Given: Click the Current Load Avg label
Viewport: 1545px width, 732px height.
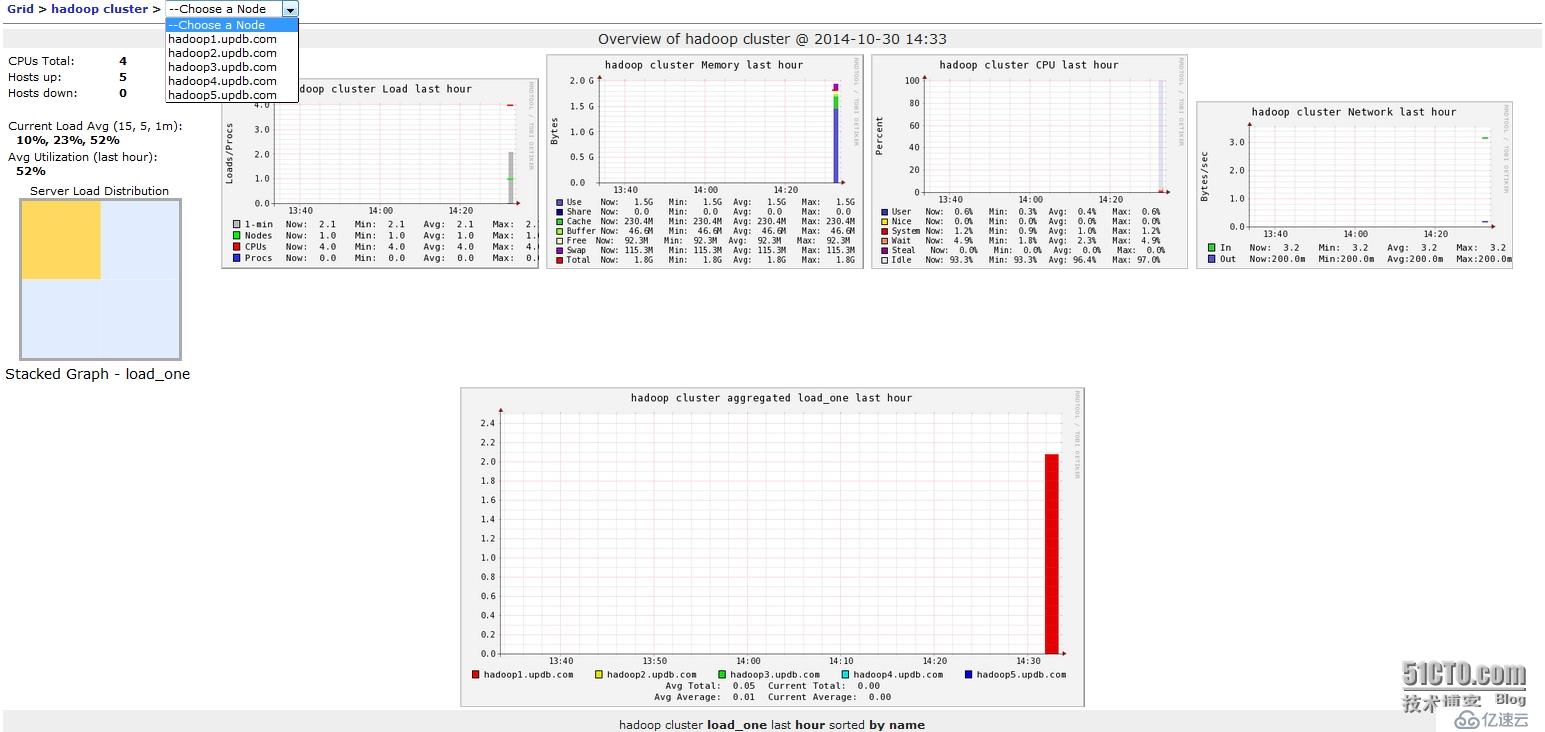Looking at the screenshot, I should [95, 126].
